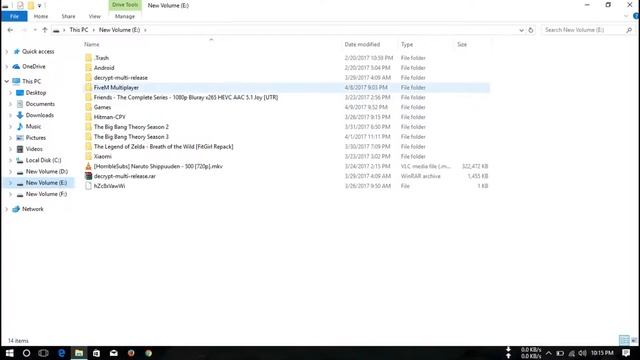This screenshot has width=640, height=360.
Task: Click the taskbar clock showing 10:15 PM
Action: [602, 353]
